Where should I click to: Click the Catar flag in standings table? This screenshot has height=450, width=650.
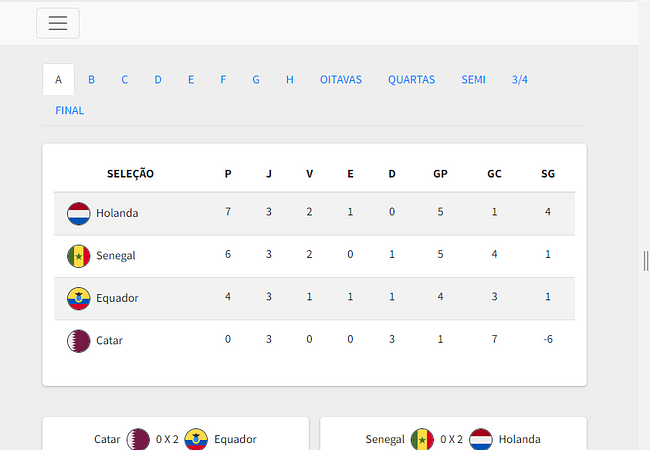point(78,341)
